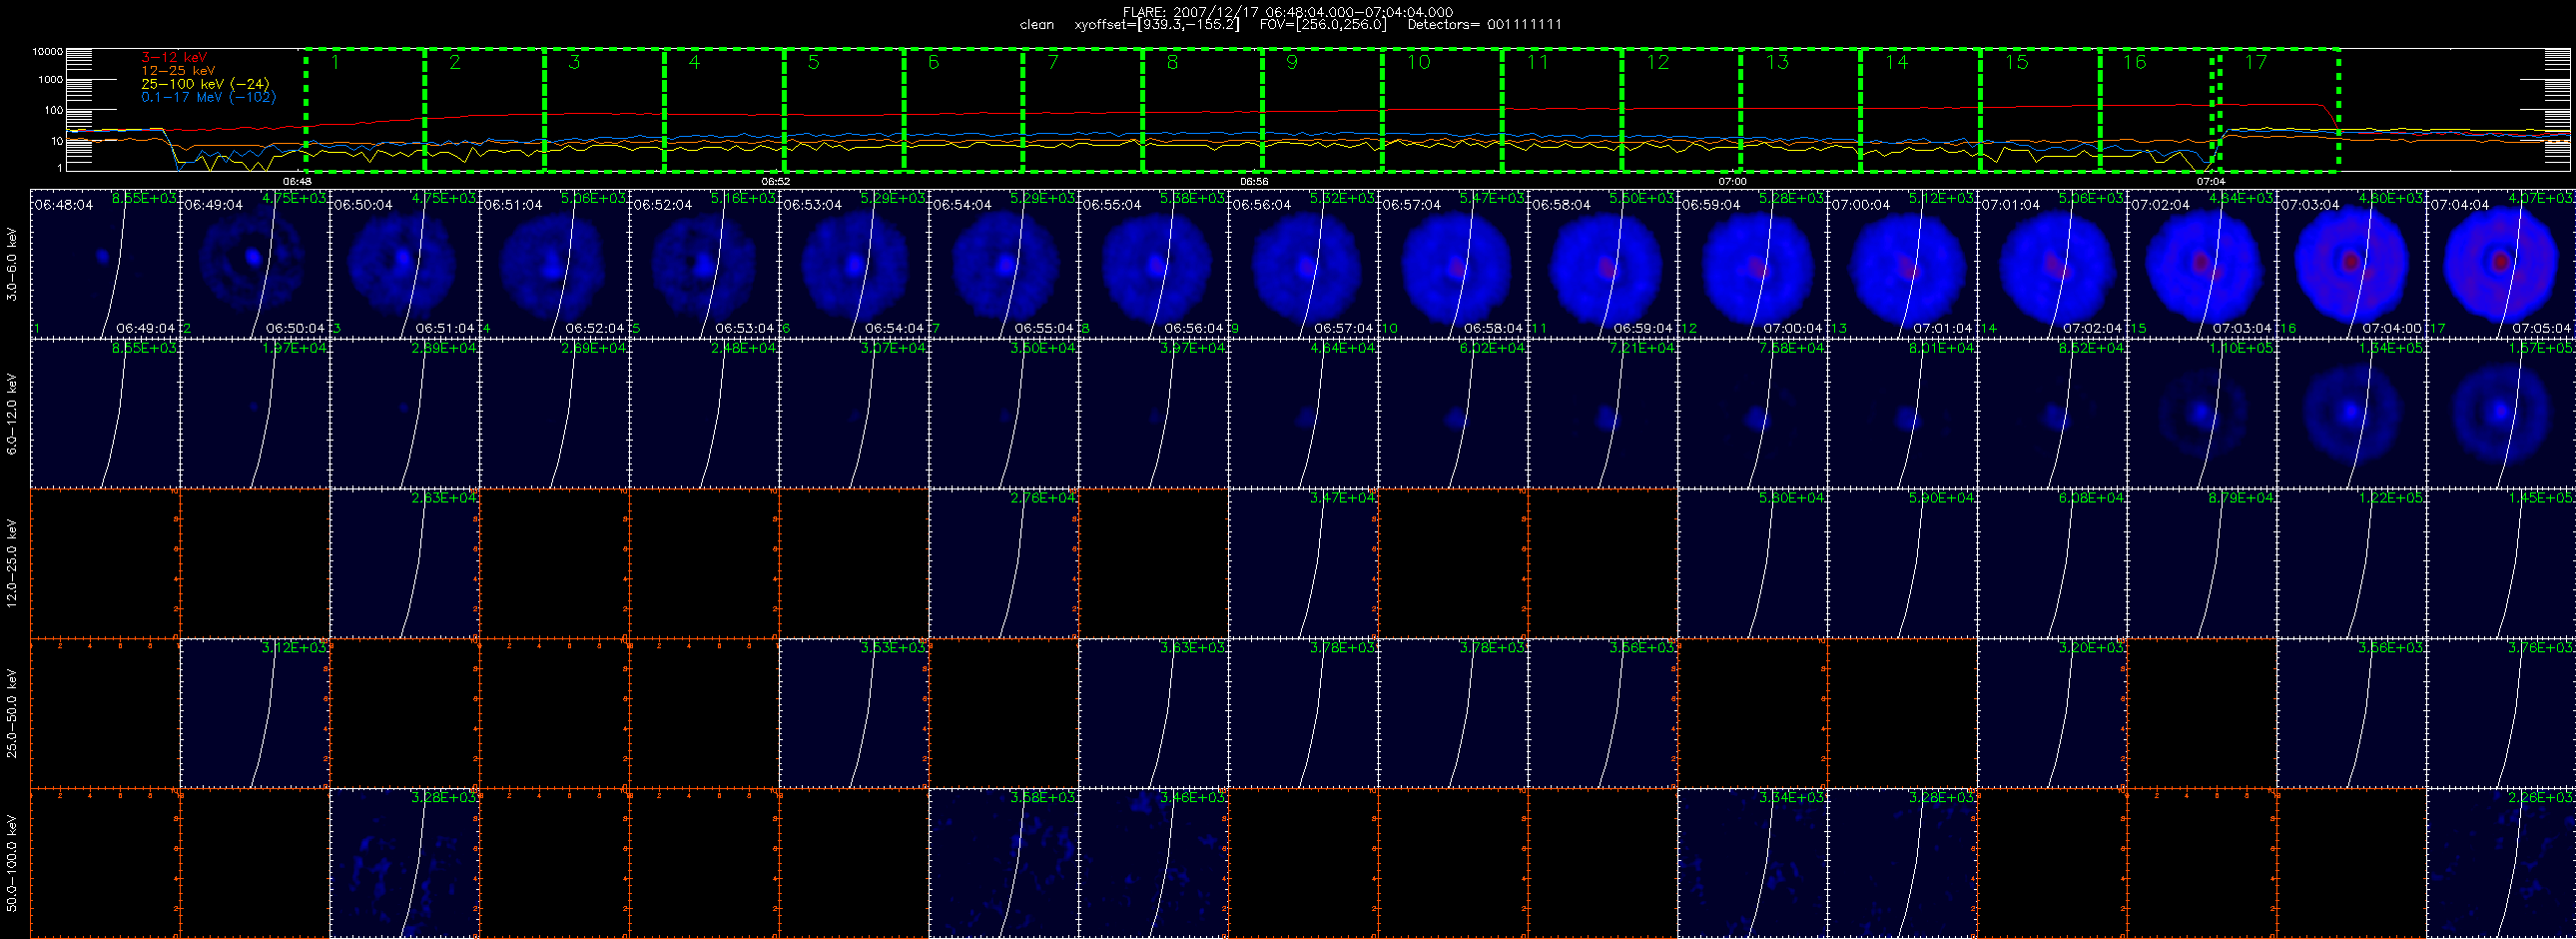
Task: Click the 10000 y-axis tick label
Action: point(47,51)
